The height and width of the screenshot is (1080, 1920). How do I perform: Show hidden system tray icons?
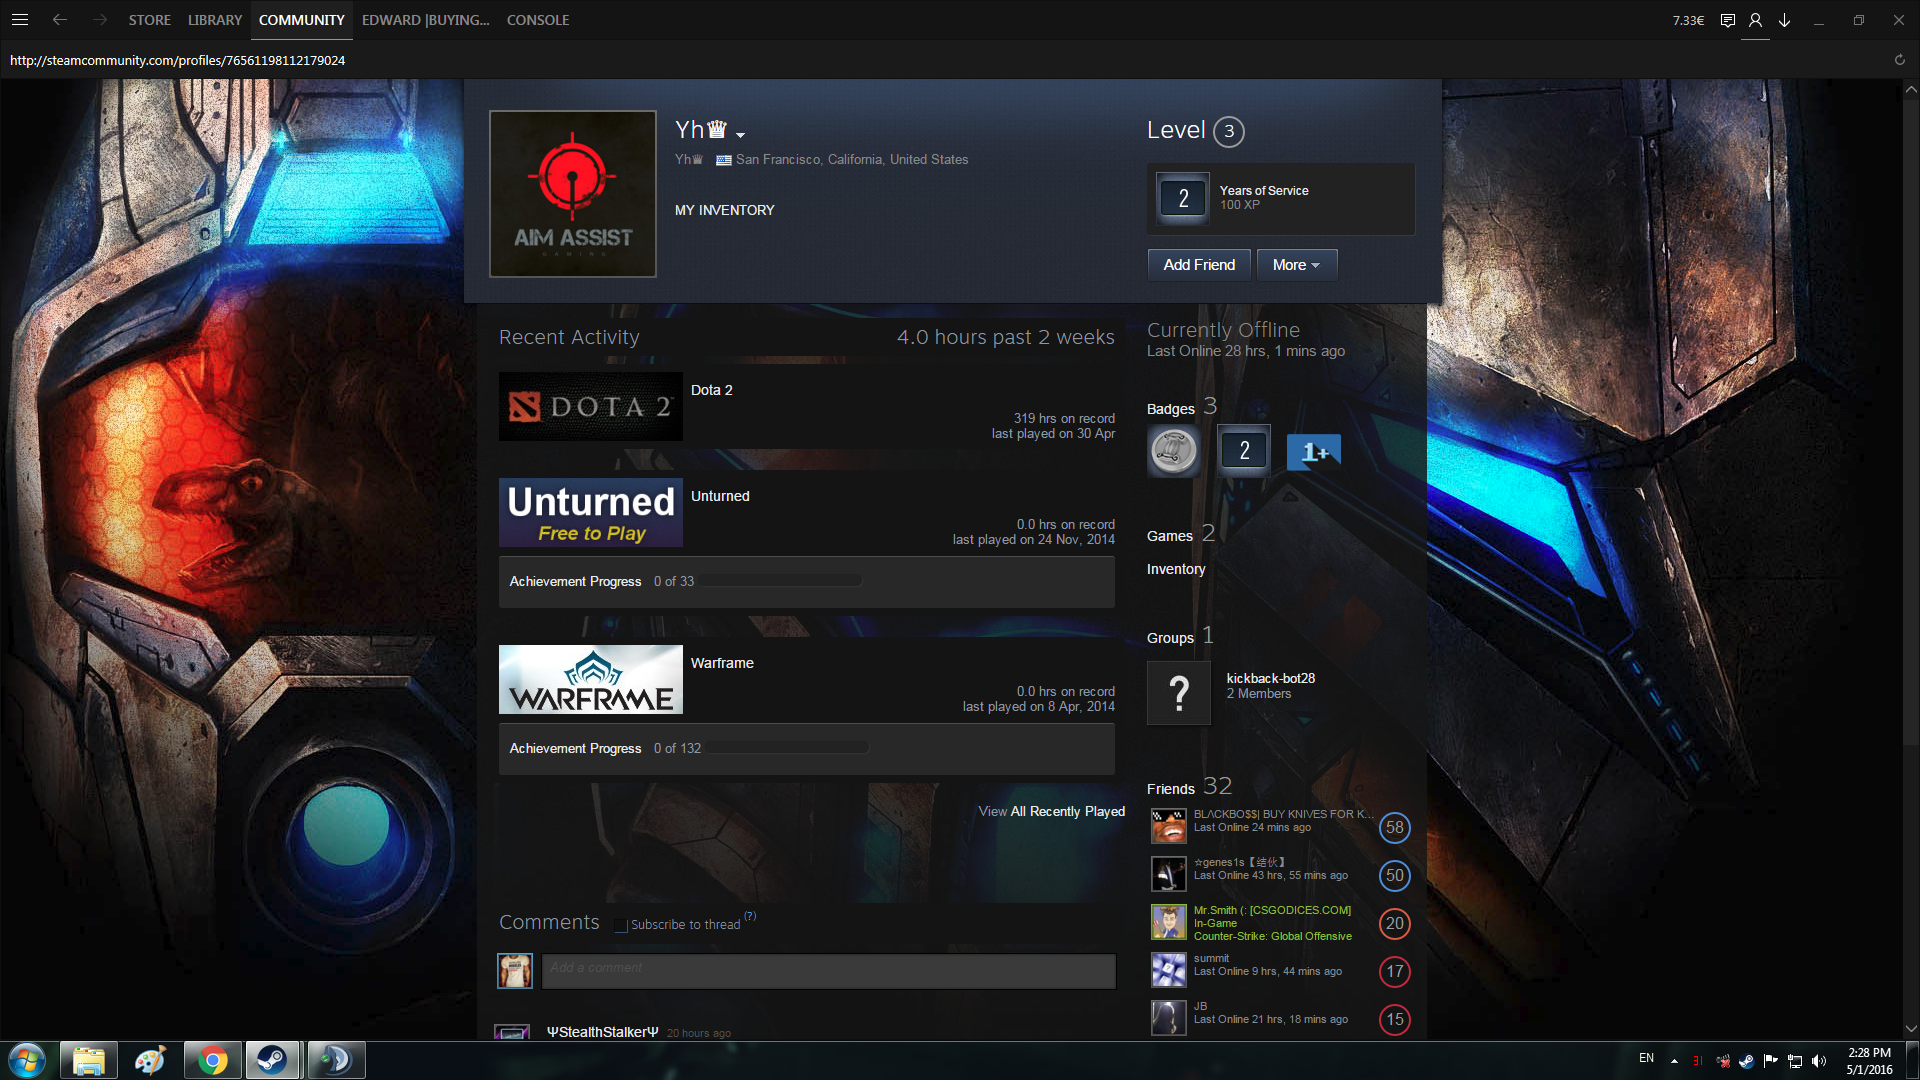point(1674,1060)
